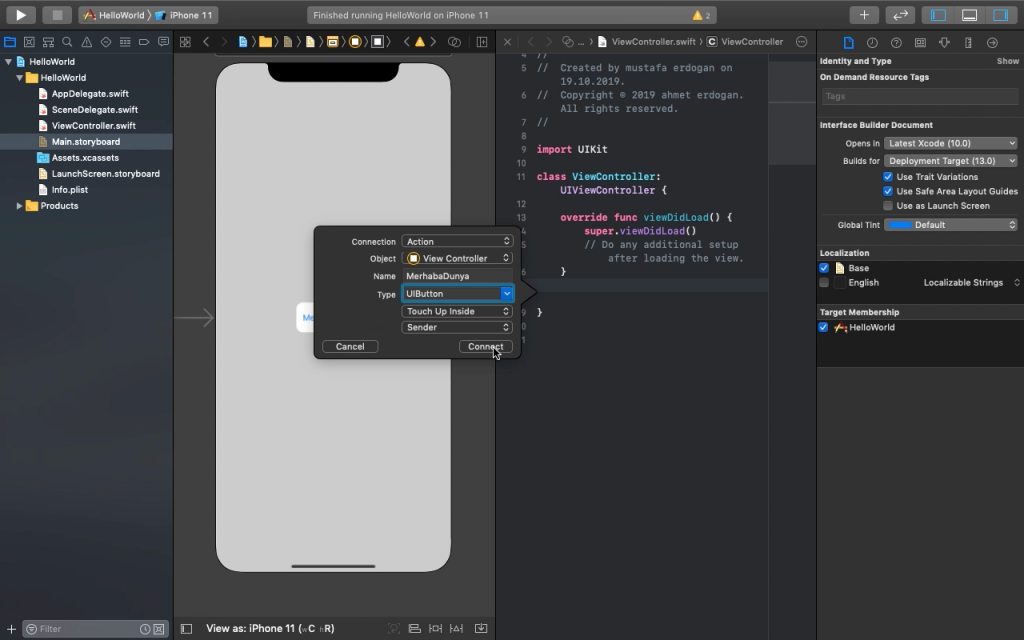1024x640 pixels.
Task: Check English under Localization
Action: tap(825, 282)
